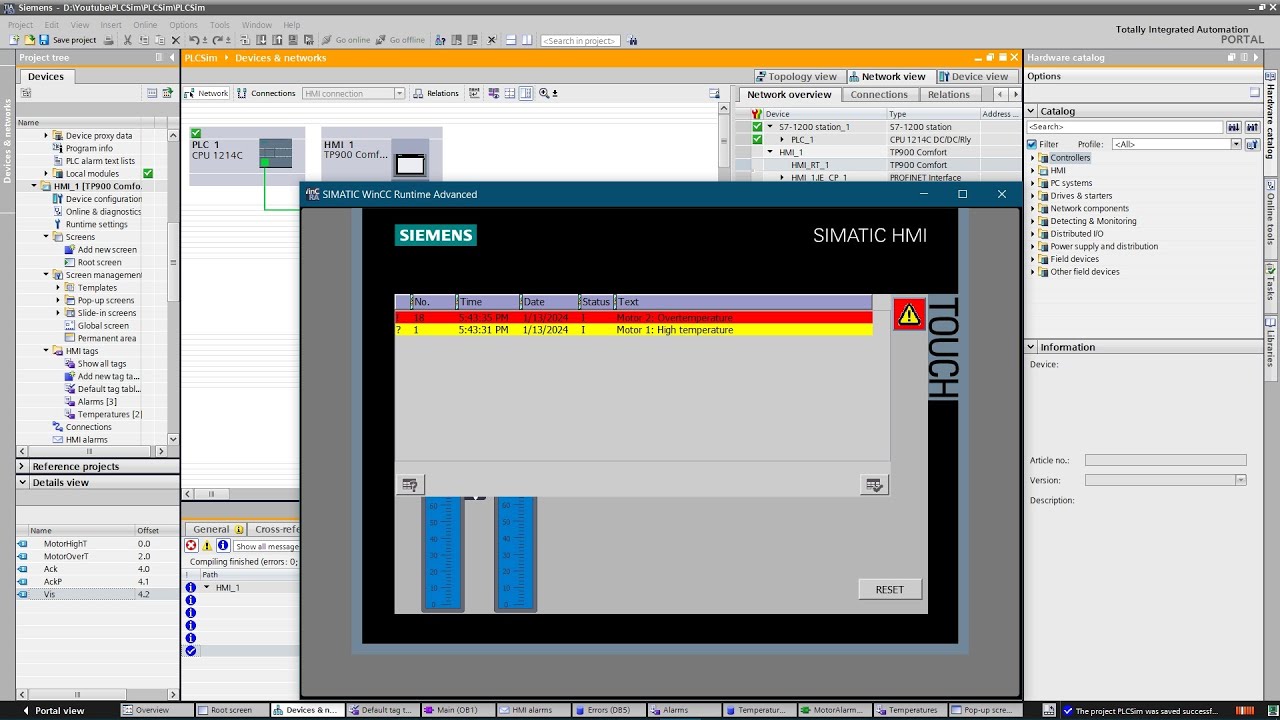Image resolution: width=1280 pixels, height=720 pixels.
Task: Collapse the HMI tags tree node
Action: pos(46,351)
